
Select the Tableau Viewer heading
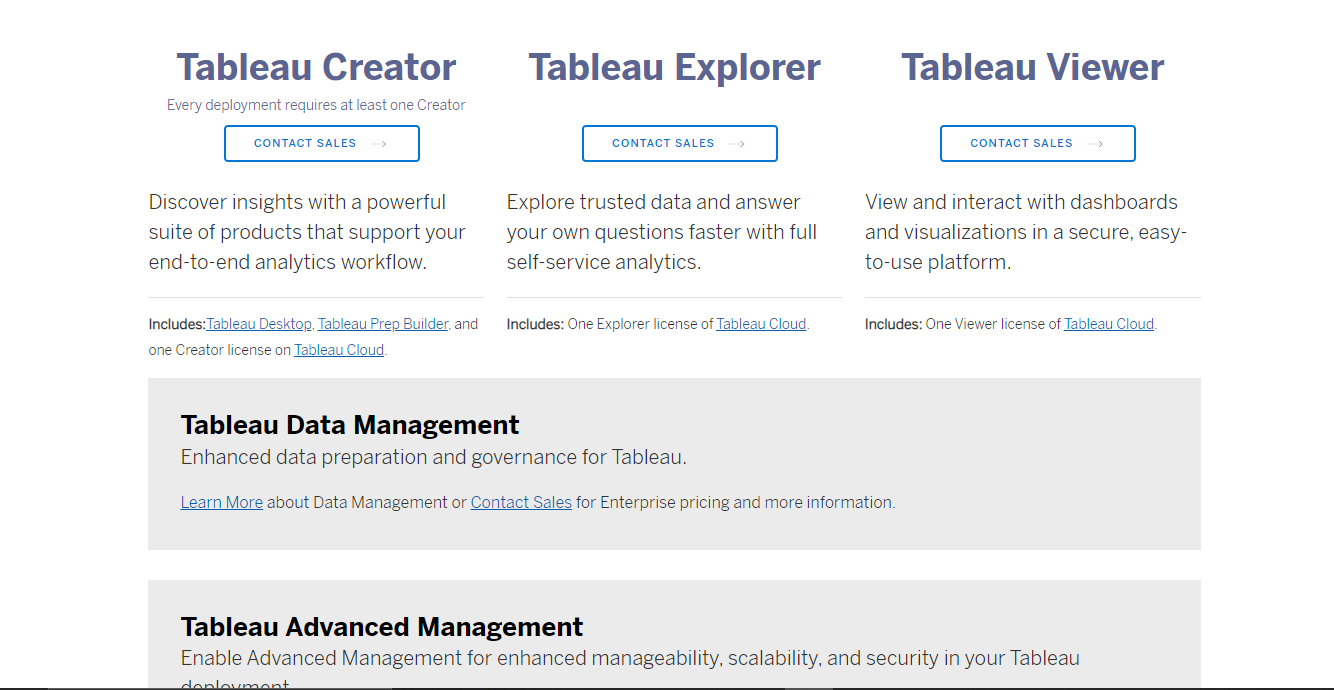click(1033, 67)
